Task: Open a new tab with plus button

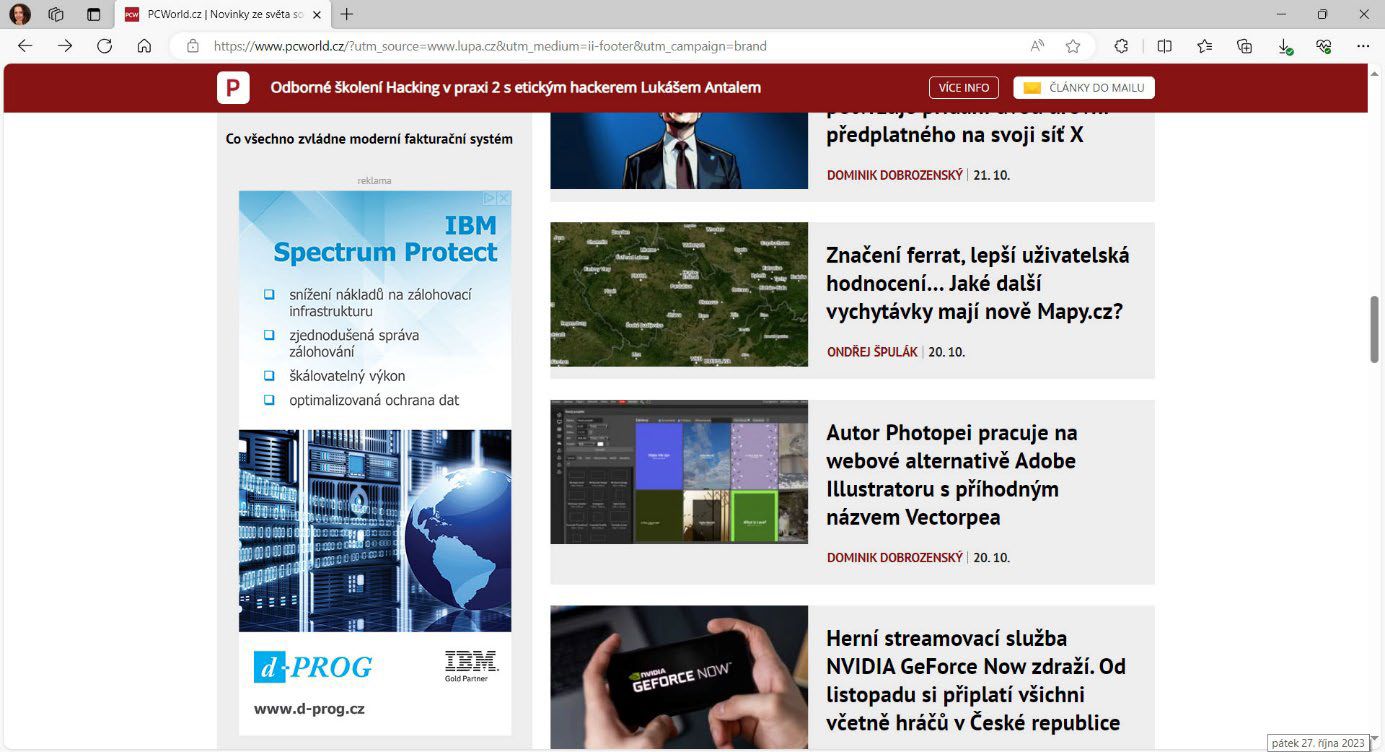Action: pos(347,14)
